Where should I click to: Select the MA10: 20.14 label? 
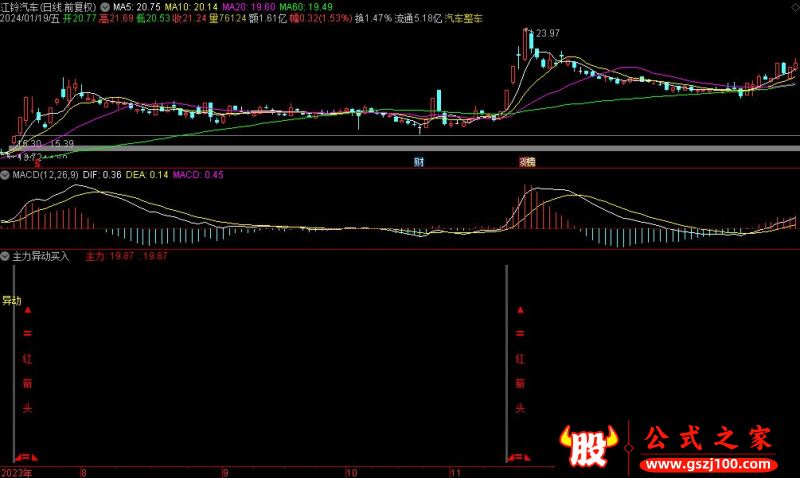[x=191, y=7]
